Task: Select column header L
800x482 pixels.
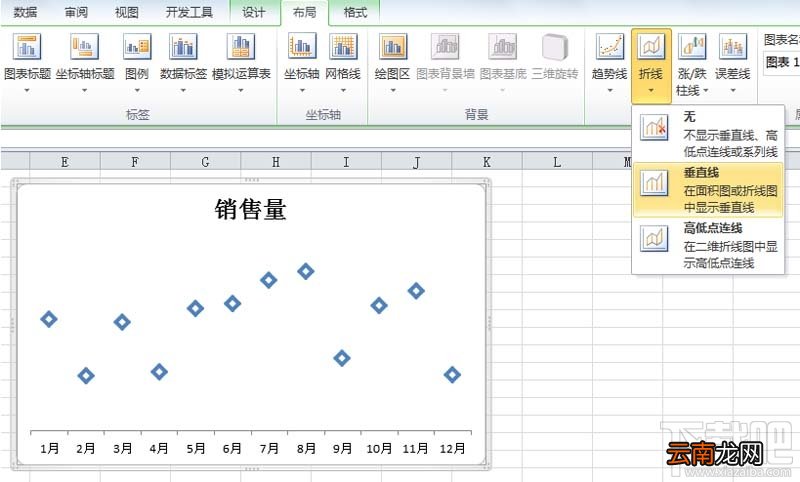Action: pyautogui.click(x=557, y=162)
